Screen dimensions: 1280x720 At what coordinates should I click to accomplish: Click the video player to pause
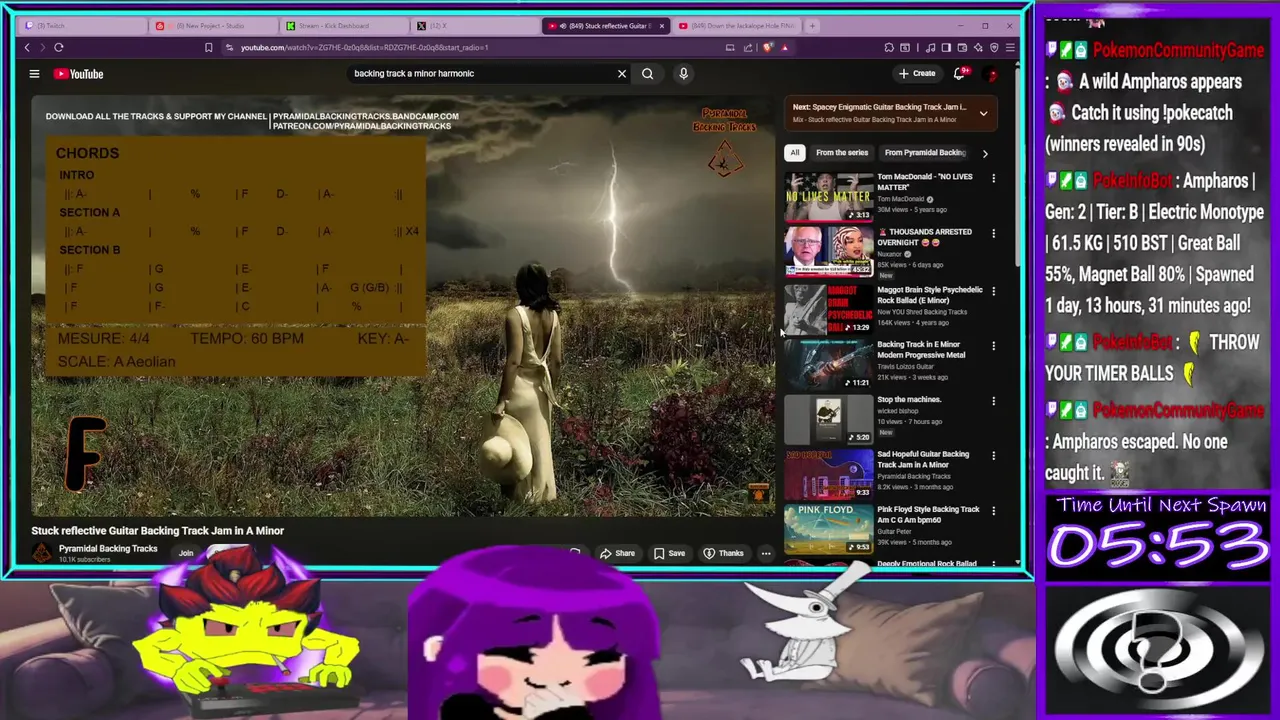click(403, 307)
